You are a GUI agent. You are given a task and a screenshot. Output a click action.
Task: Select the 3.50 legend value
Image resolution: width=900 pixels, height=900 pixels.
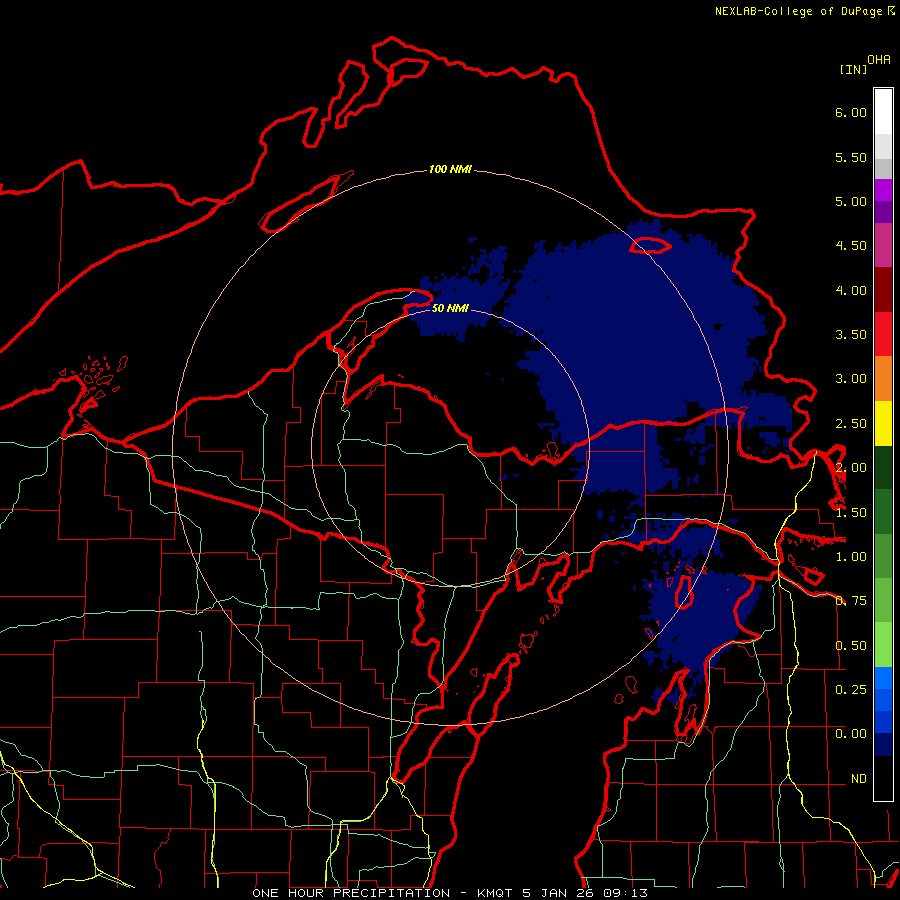click(x=851, y=335)
